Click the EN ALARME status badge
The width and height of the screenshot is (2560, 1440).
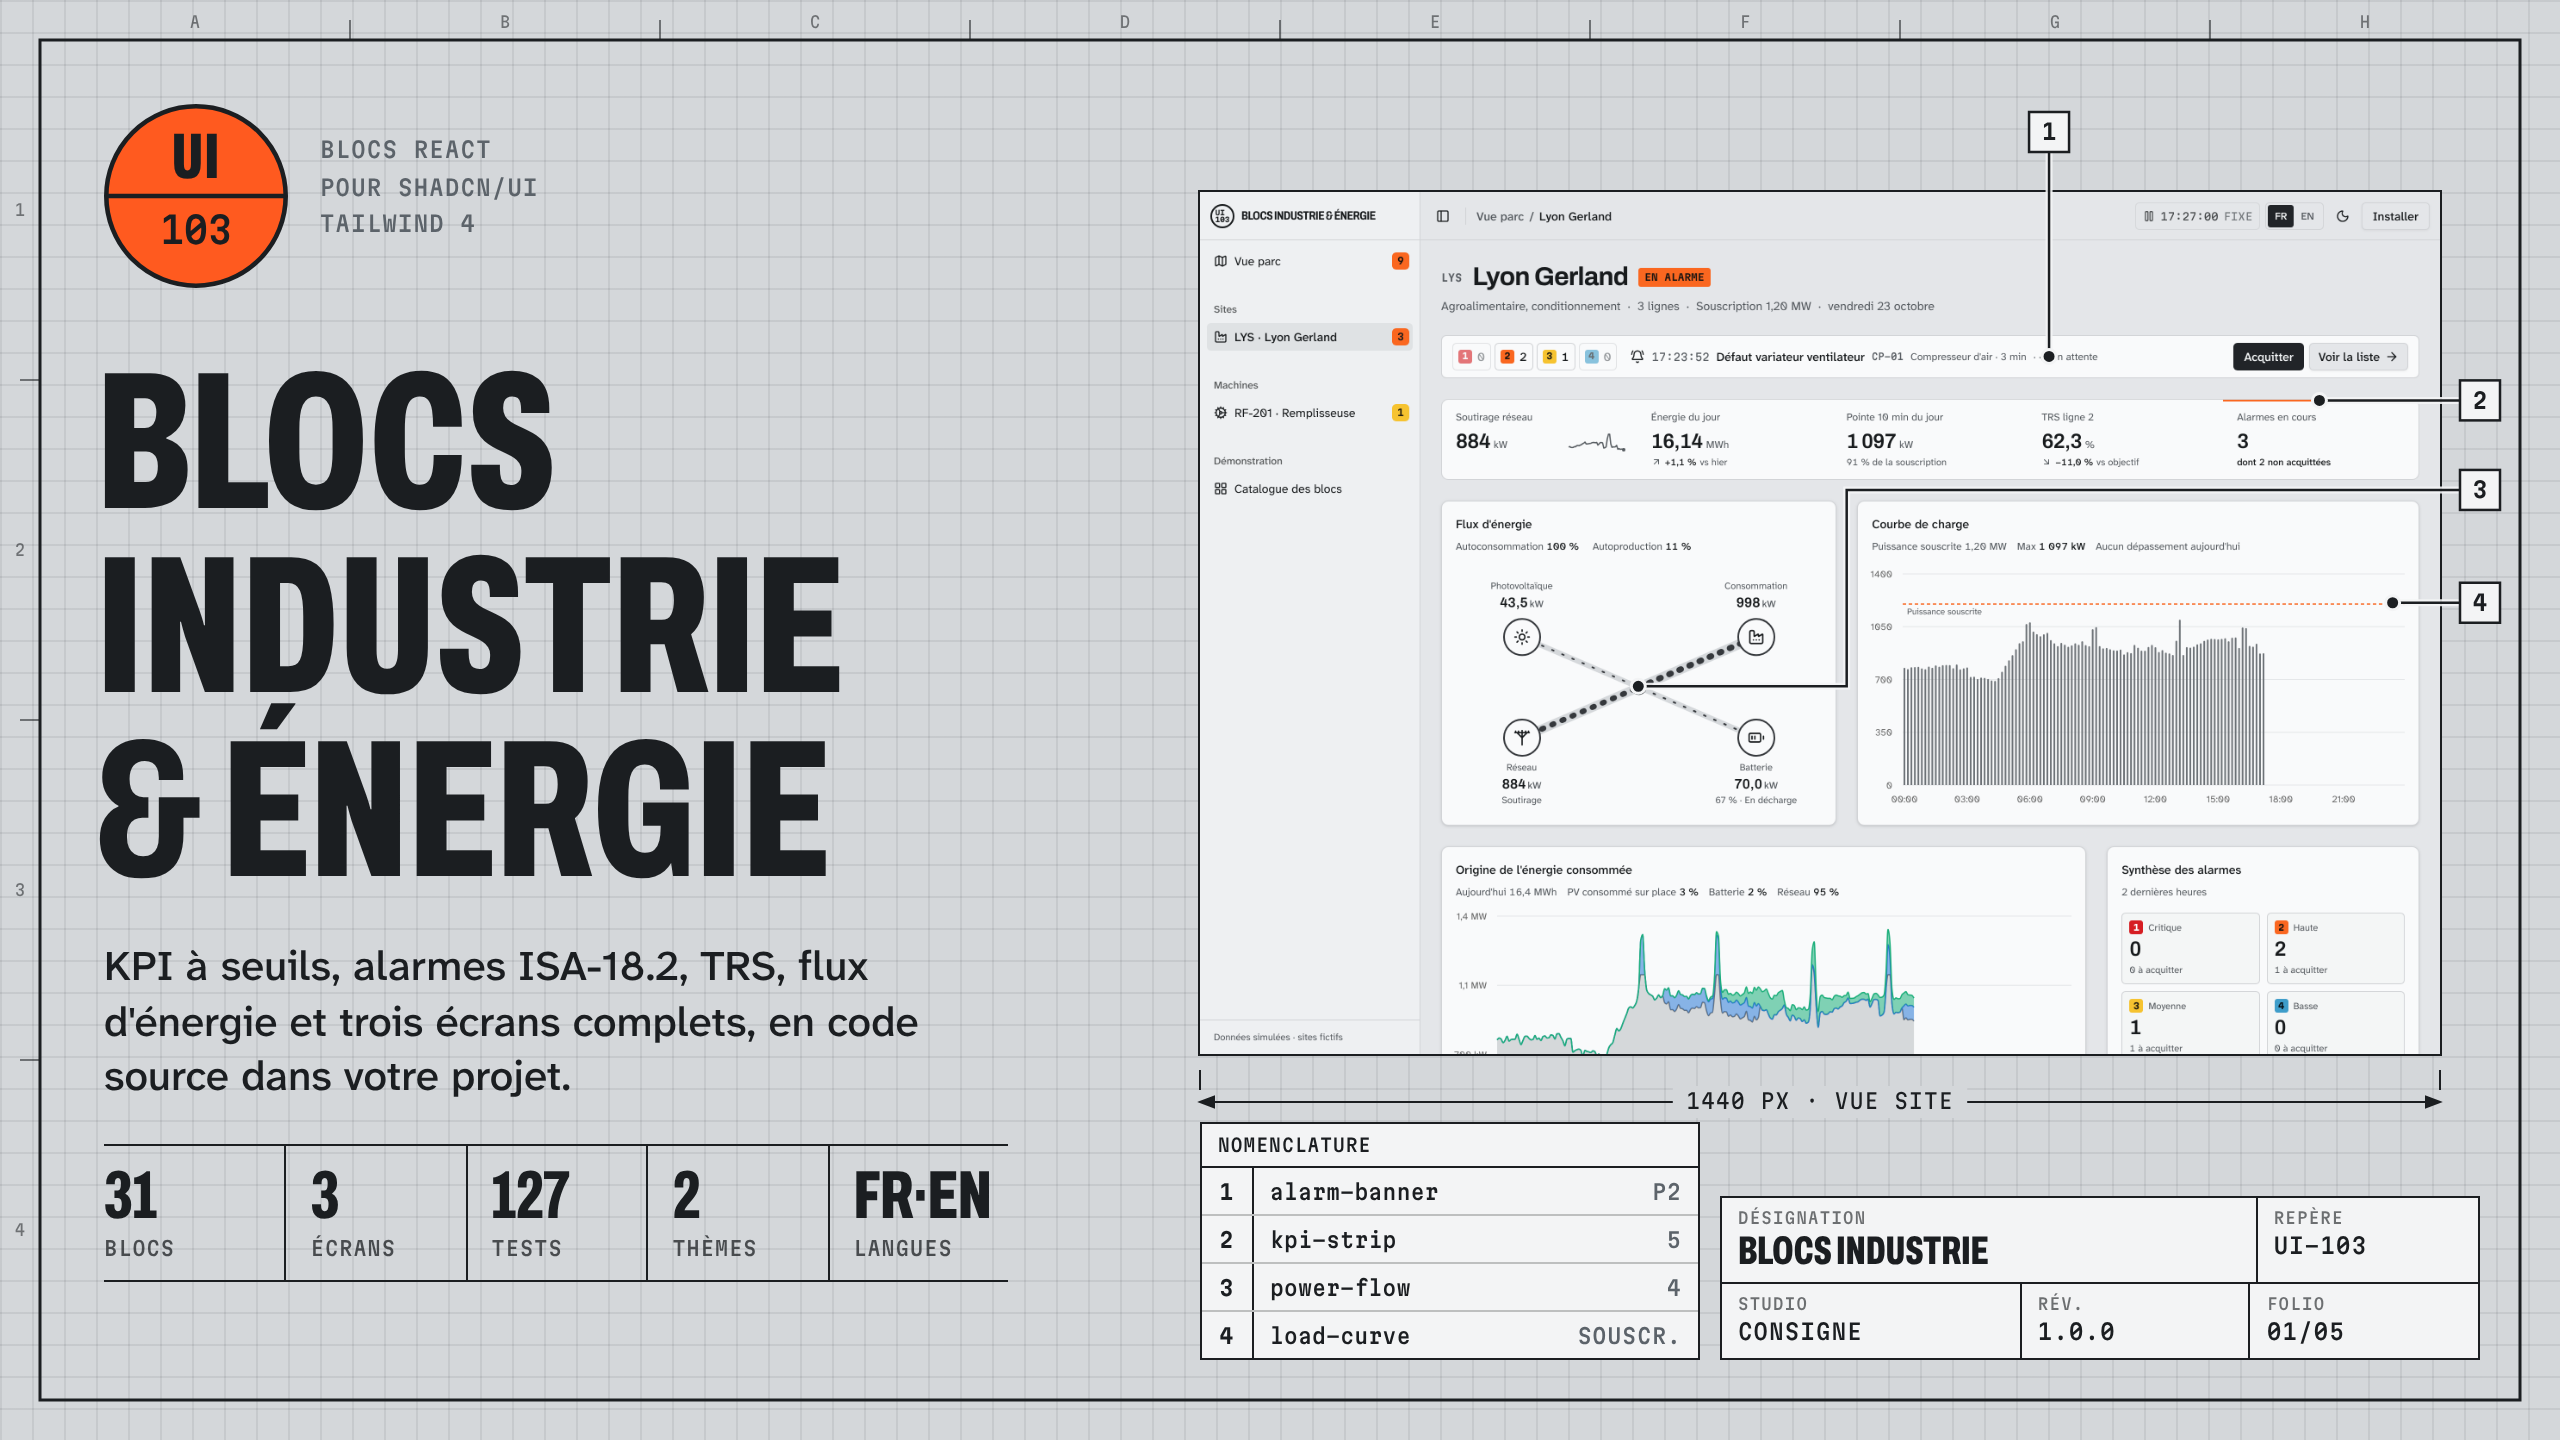(1674, 277)
